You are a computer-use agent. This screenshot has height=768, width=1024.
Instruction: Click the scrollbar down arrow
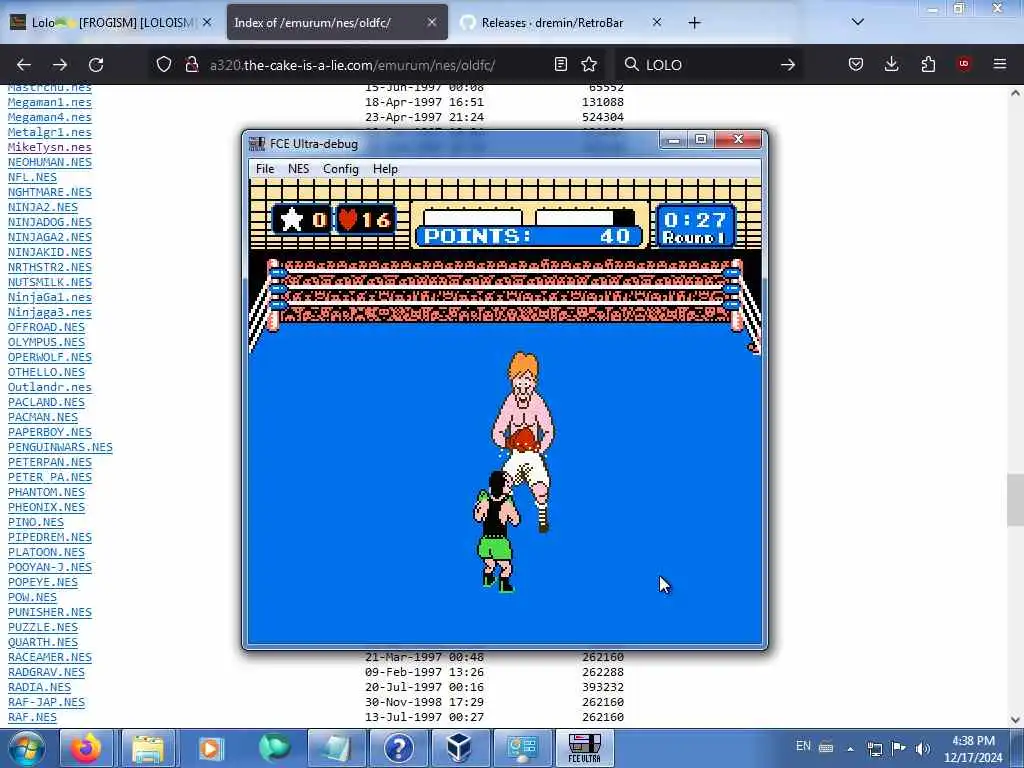point(1015,720)
